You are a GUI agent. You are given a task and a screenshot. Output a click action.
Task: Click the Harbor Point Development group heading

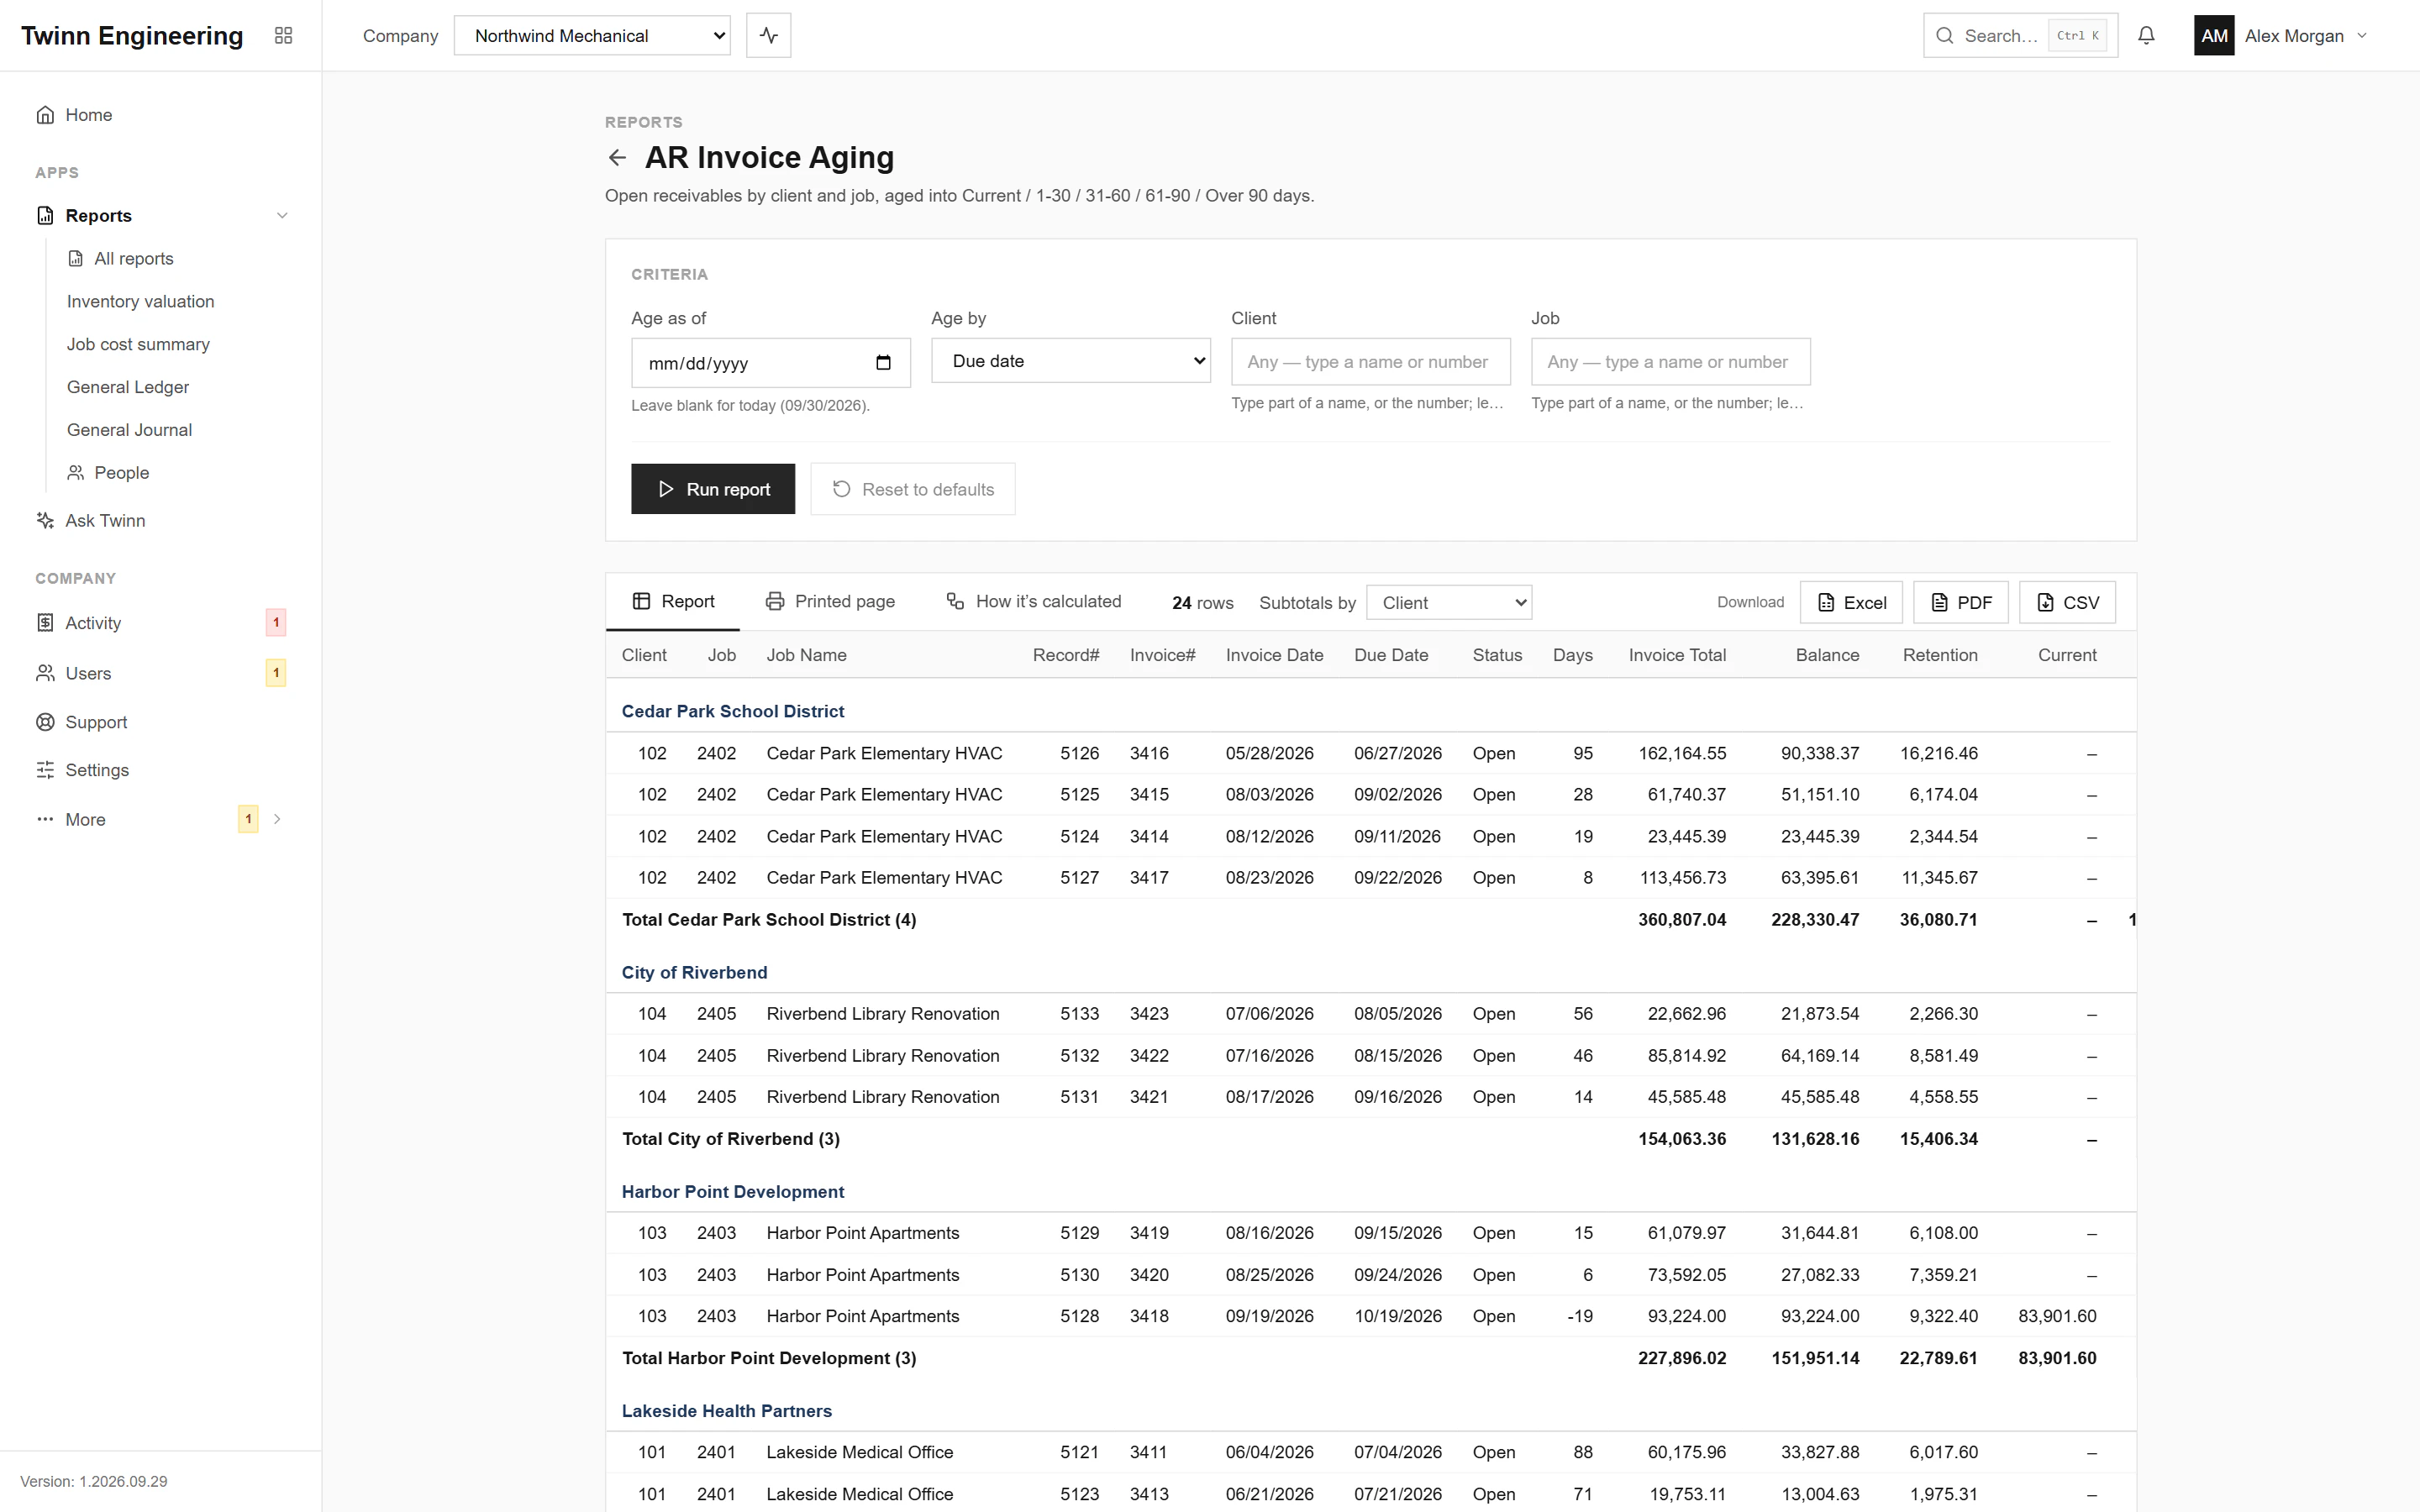coord(732,1191)
